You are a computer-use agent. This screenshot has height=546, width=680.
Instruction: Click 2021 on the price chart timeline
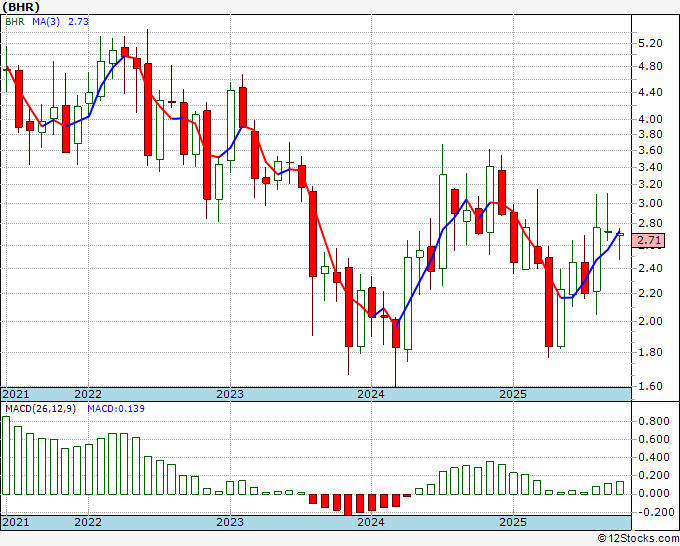click(16, 394)
